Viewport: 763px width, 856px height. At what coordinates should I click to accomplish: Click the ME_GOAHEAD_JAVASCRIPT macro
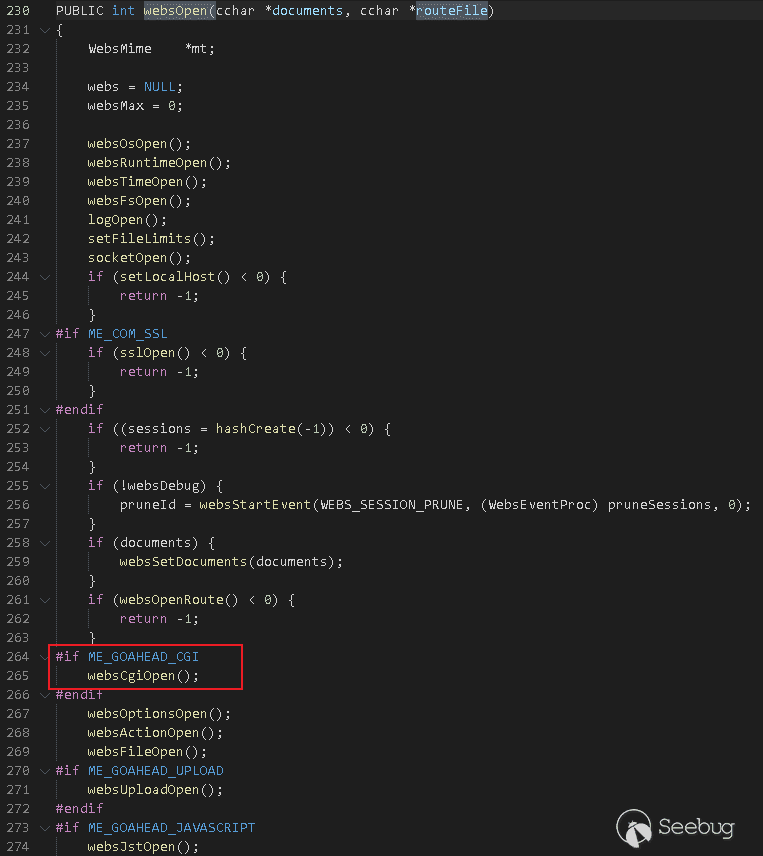tap(171, 828)
